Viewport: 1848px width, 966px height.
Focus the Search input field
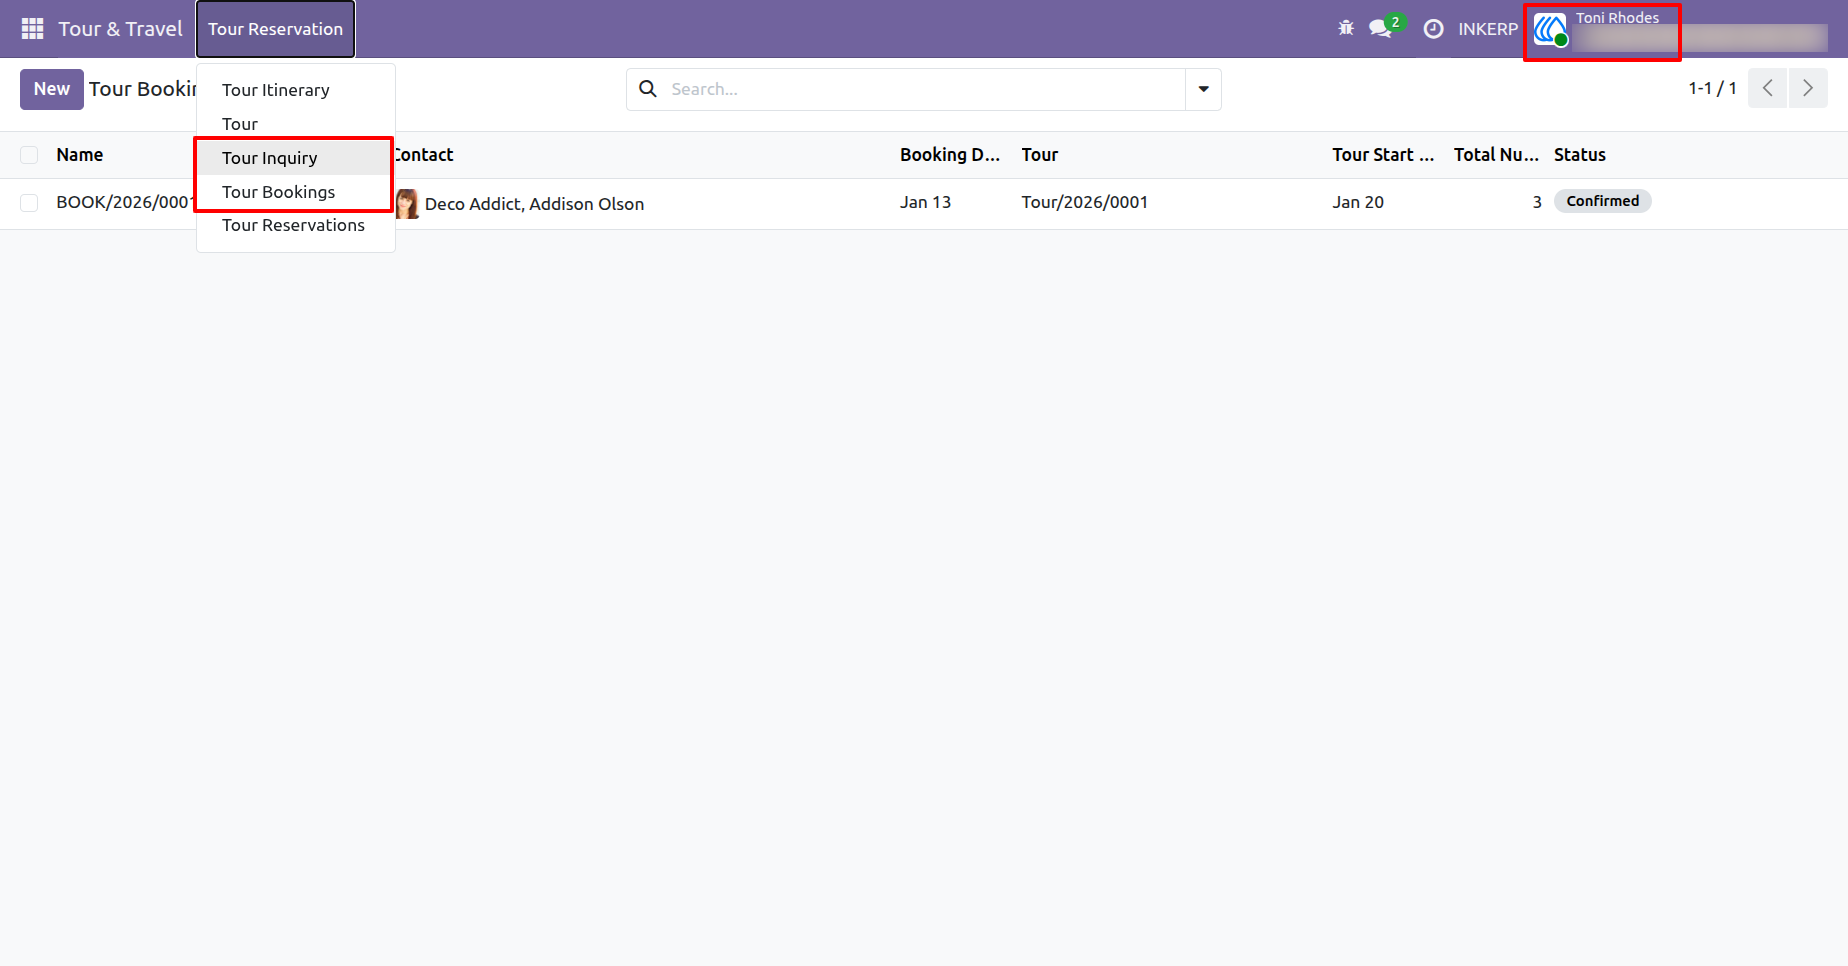click(925, 89)
